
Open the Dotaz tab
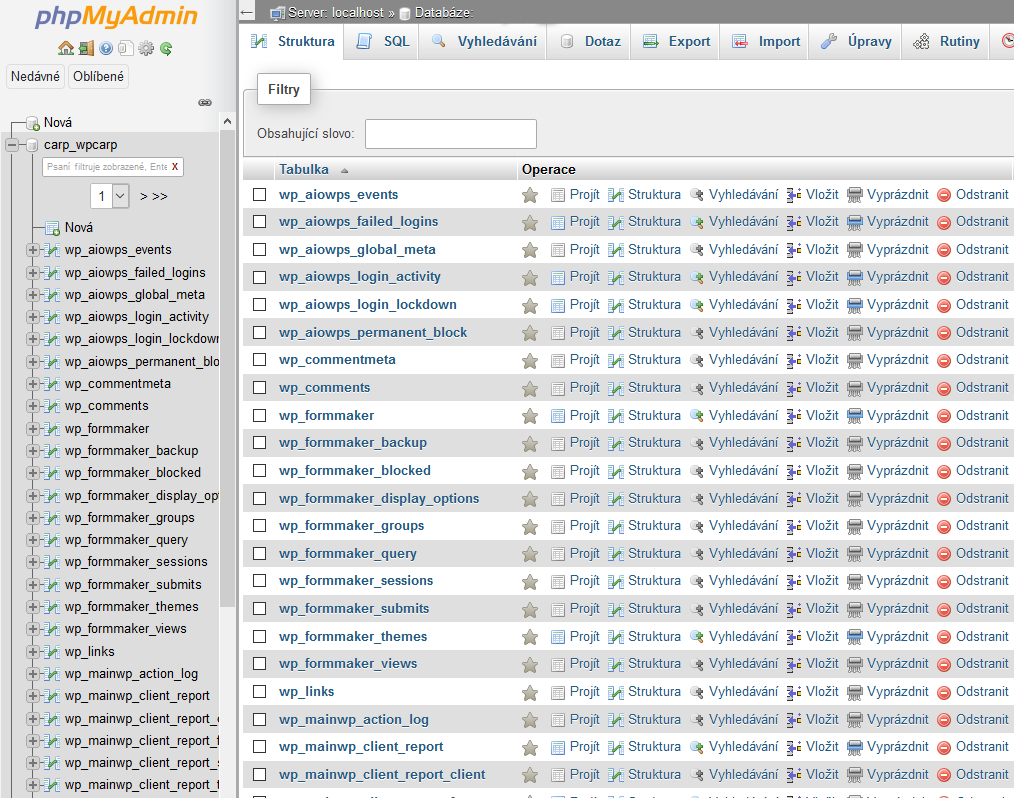pyautogui.click(x=589, y=41)
